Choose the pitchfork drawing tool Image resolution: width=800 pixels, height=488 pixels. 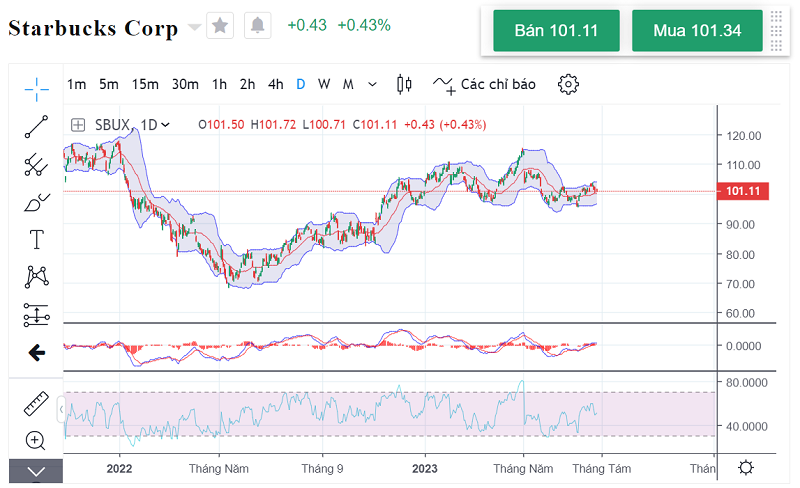(x=37, y=164)
